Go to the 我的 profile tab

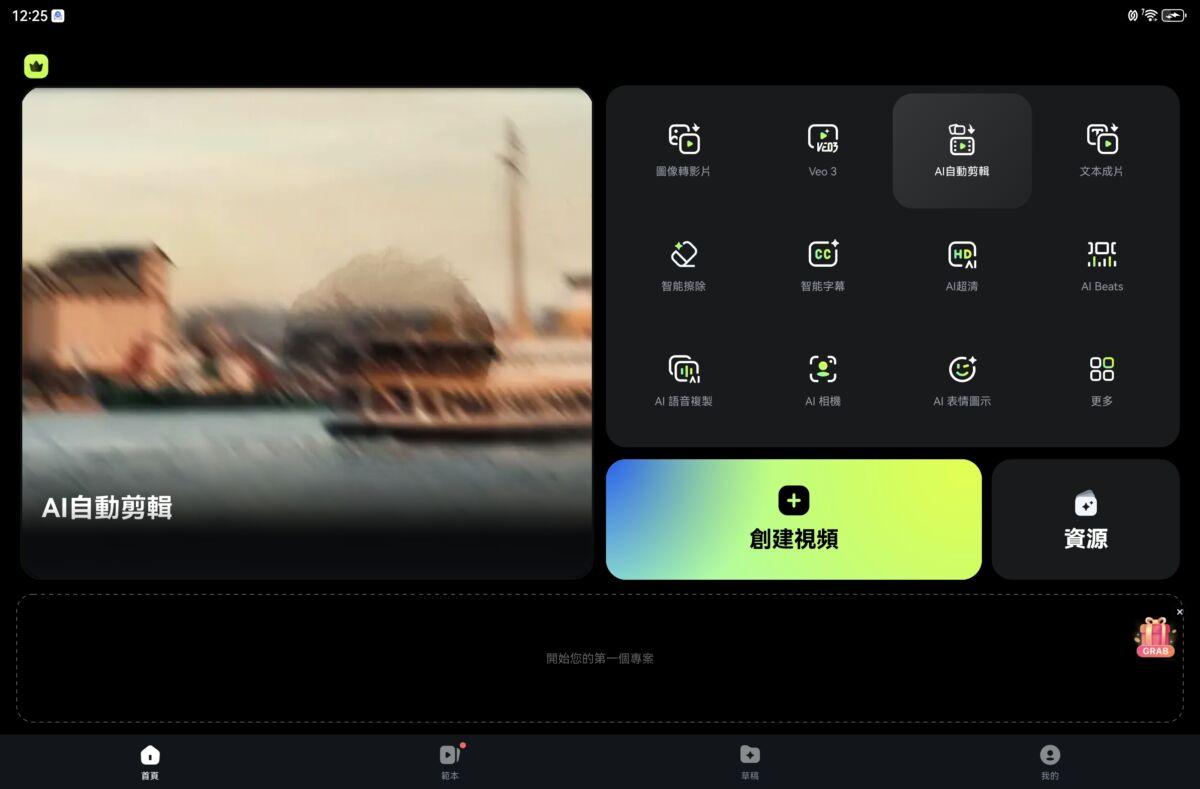coord(1049,762)
